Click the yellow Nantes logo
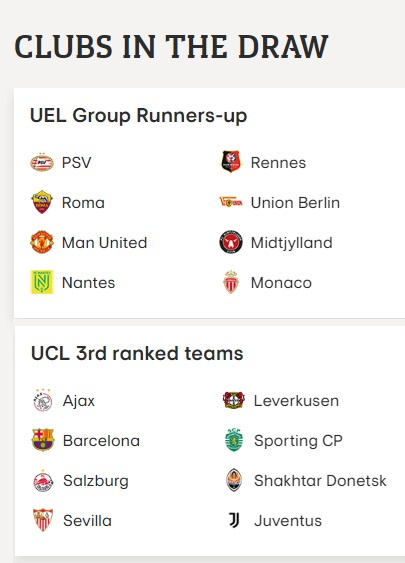405x563 pixels. [42, 282]
